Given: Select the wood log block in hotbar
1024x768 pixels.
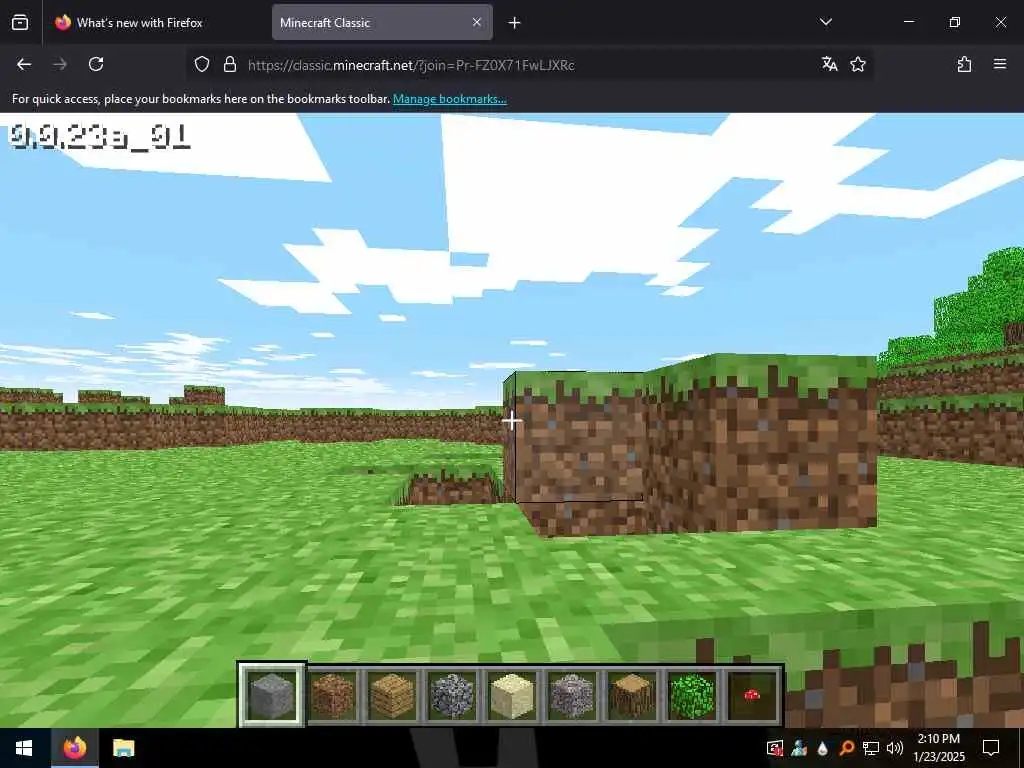Looking at the screenshot, I should 632,696.
